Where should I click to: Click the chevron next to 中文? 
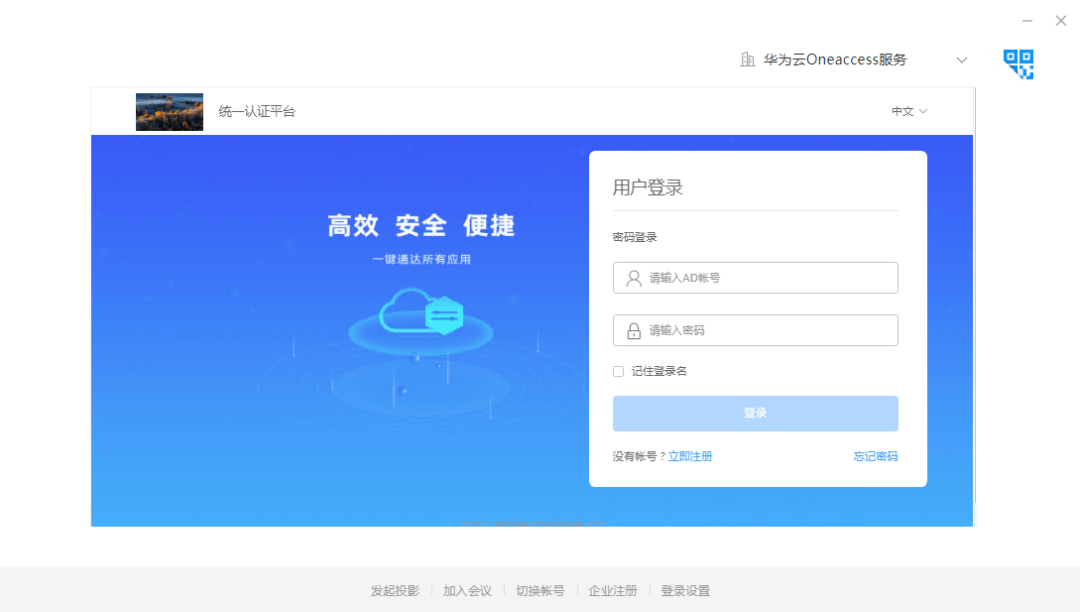922,111
